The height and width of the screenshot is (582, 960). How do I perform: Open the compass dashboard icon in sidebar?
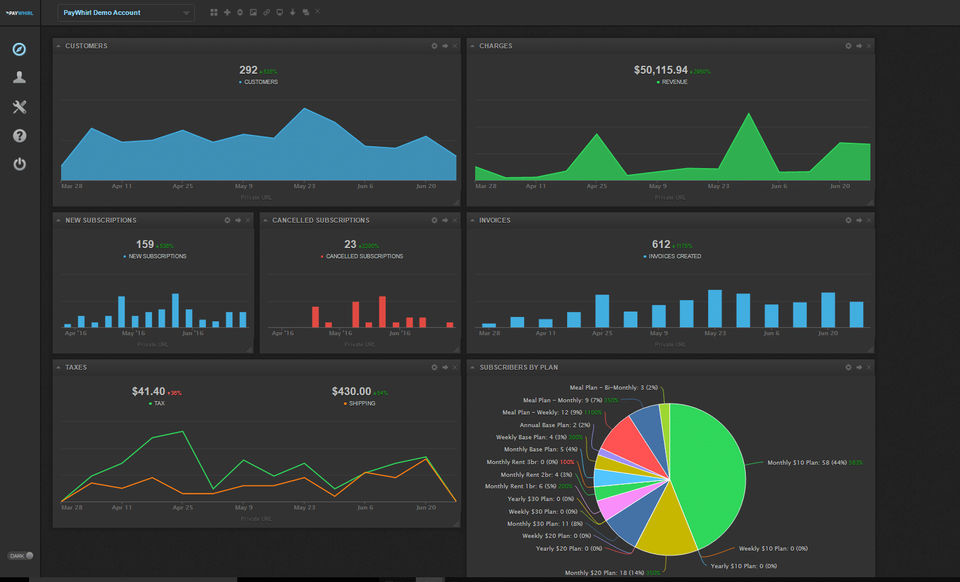[x=20, y=49]
